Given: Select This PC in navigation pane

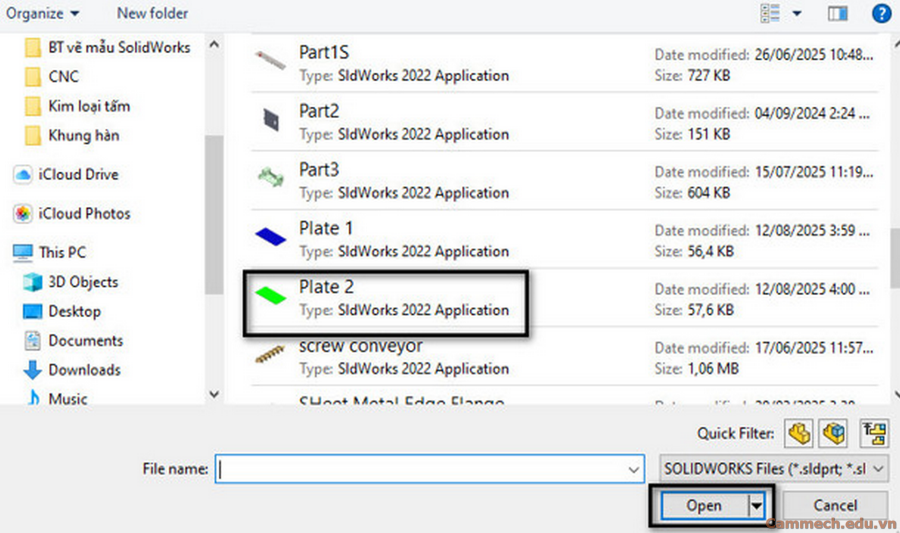Looking at the screenshot, I should 49,252.
